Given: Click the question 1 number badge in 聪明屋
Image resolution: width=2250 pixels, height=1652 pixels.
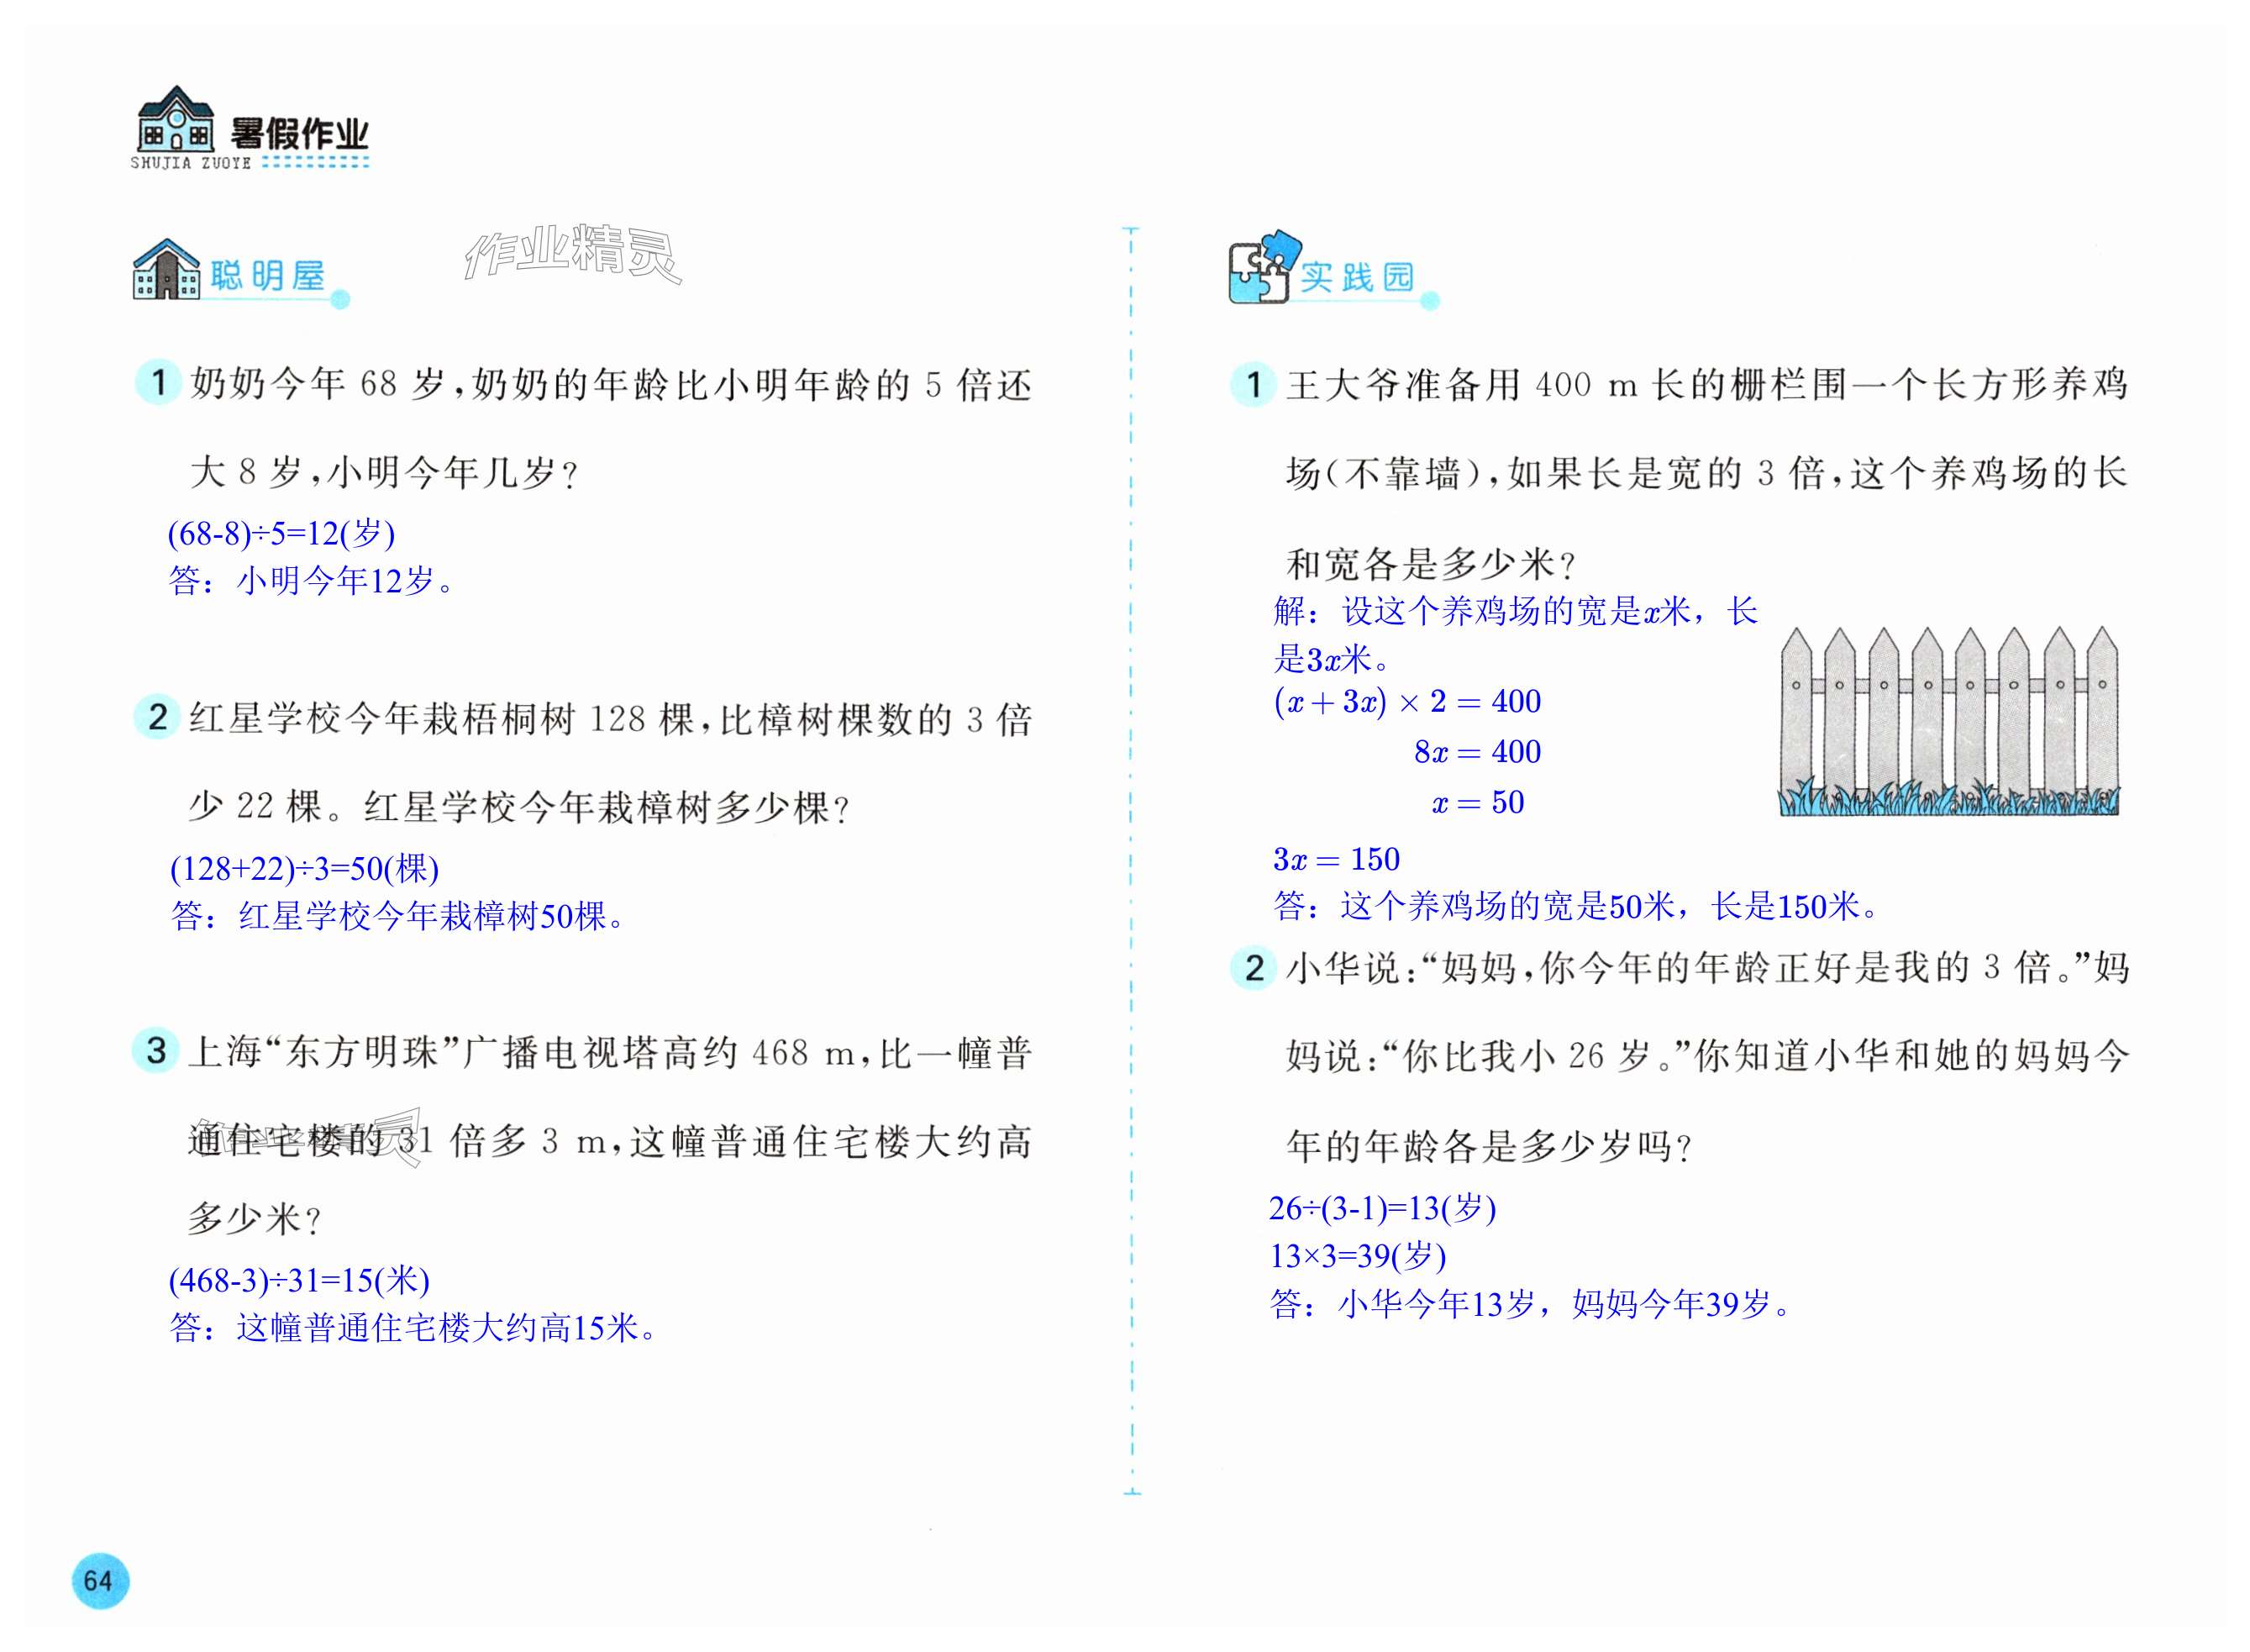Looking at the screenshot, I should click(x=158, y=382).
